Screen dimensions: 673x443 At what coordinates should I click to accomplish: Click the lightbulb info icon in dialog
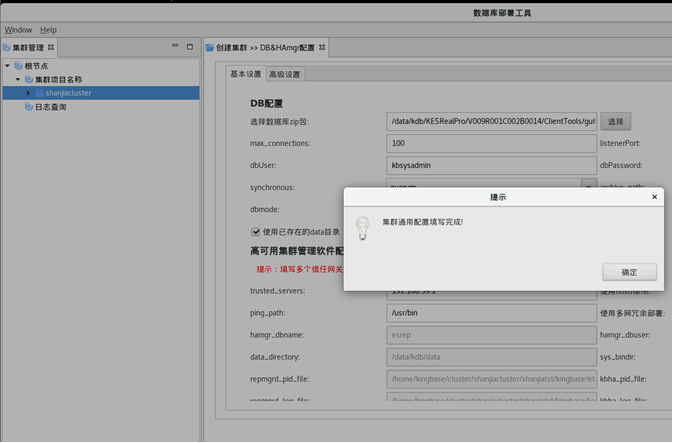(363, 228)
